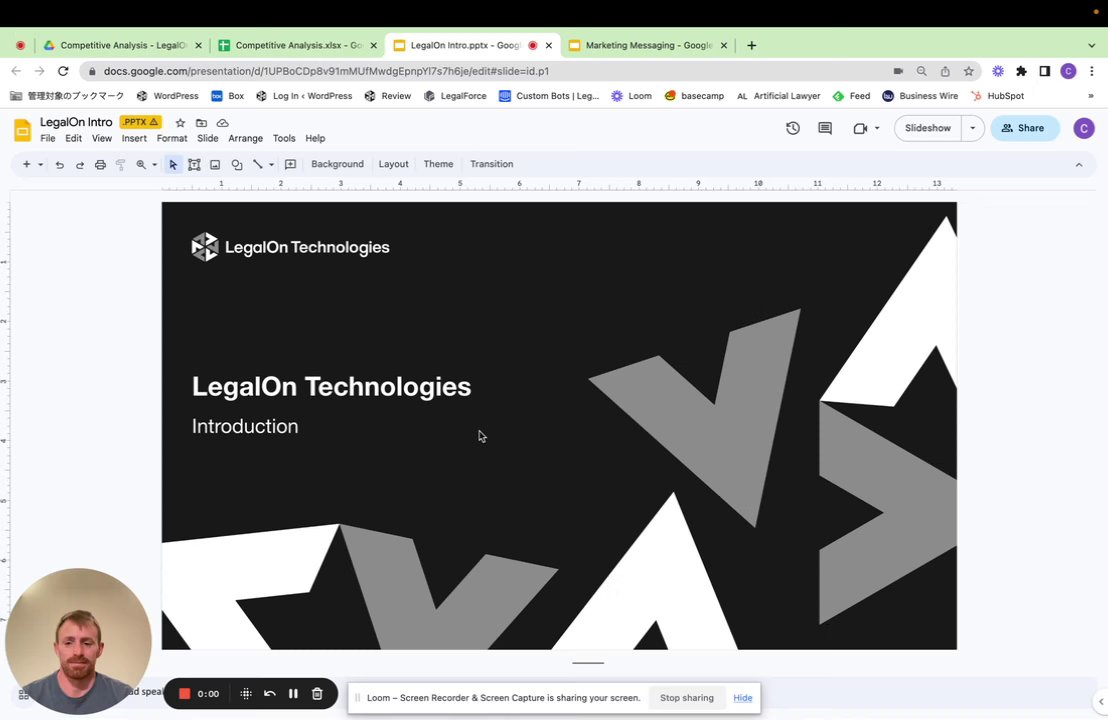The height and width of the screenshot is (720, 1108).
Task: Open the browser Extensions puzzle icon
Action: pyautogui.click(x=1021, y=71)
